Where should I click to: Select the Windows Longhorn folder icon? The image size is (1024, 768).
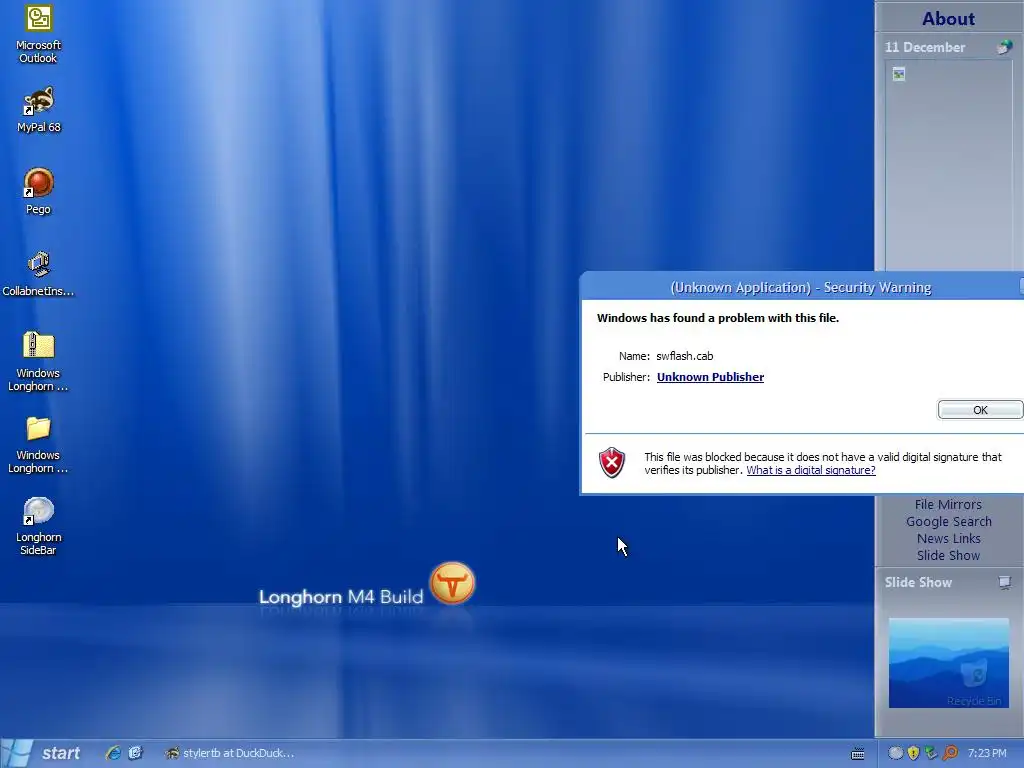38,445
